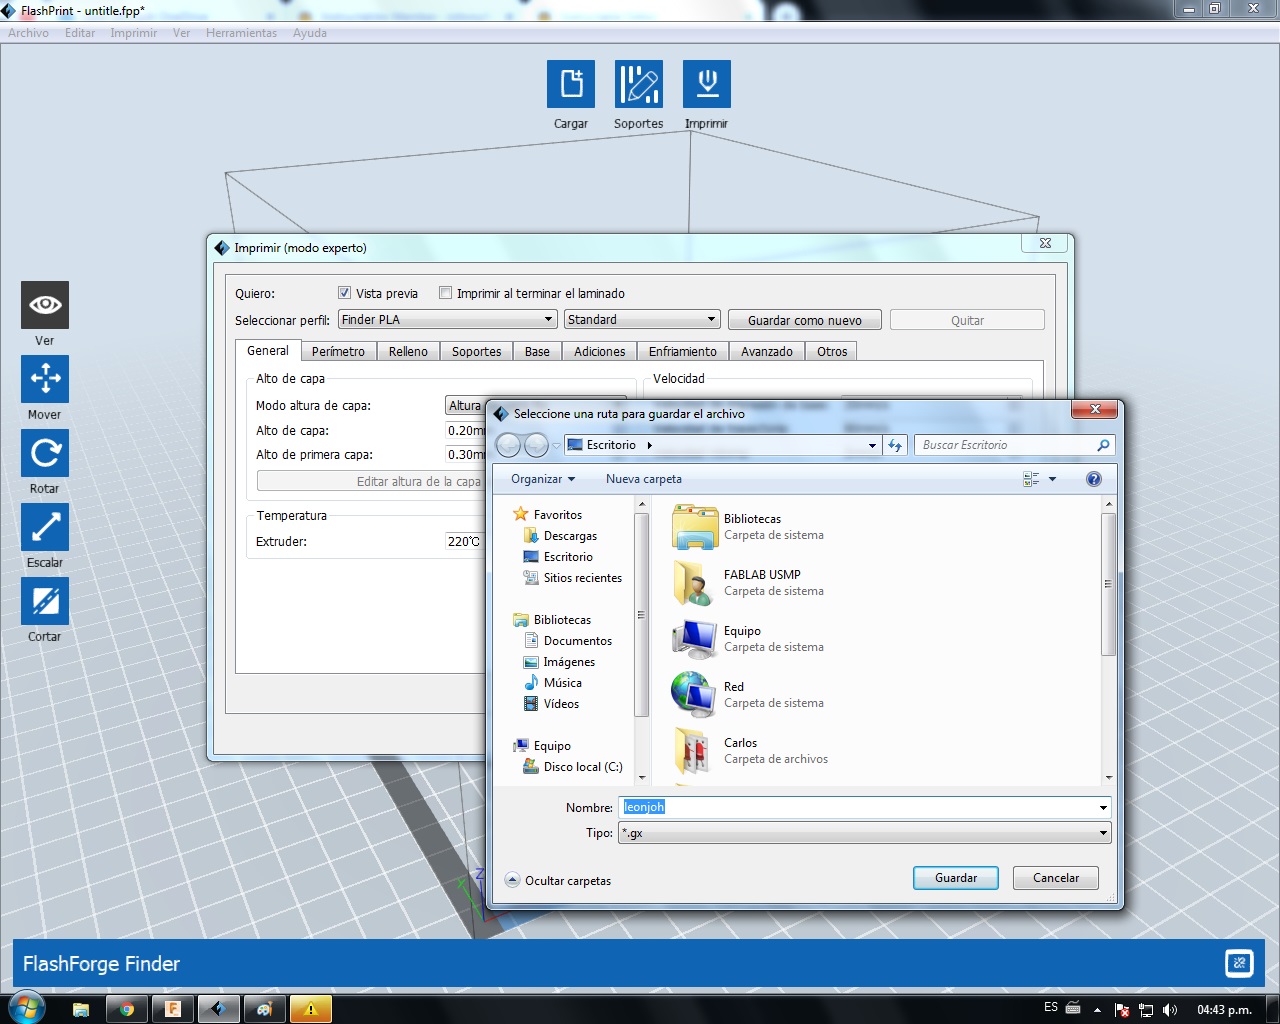Select the Ver eye tool
The height and width of the screenshot is (1024, 1280).
(x=45, y=305)
